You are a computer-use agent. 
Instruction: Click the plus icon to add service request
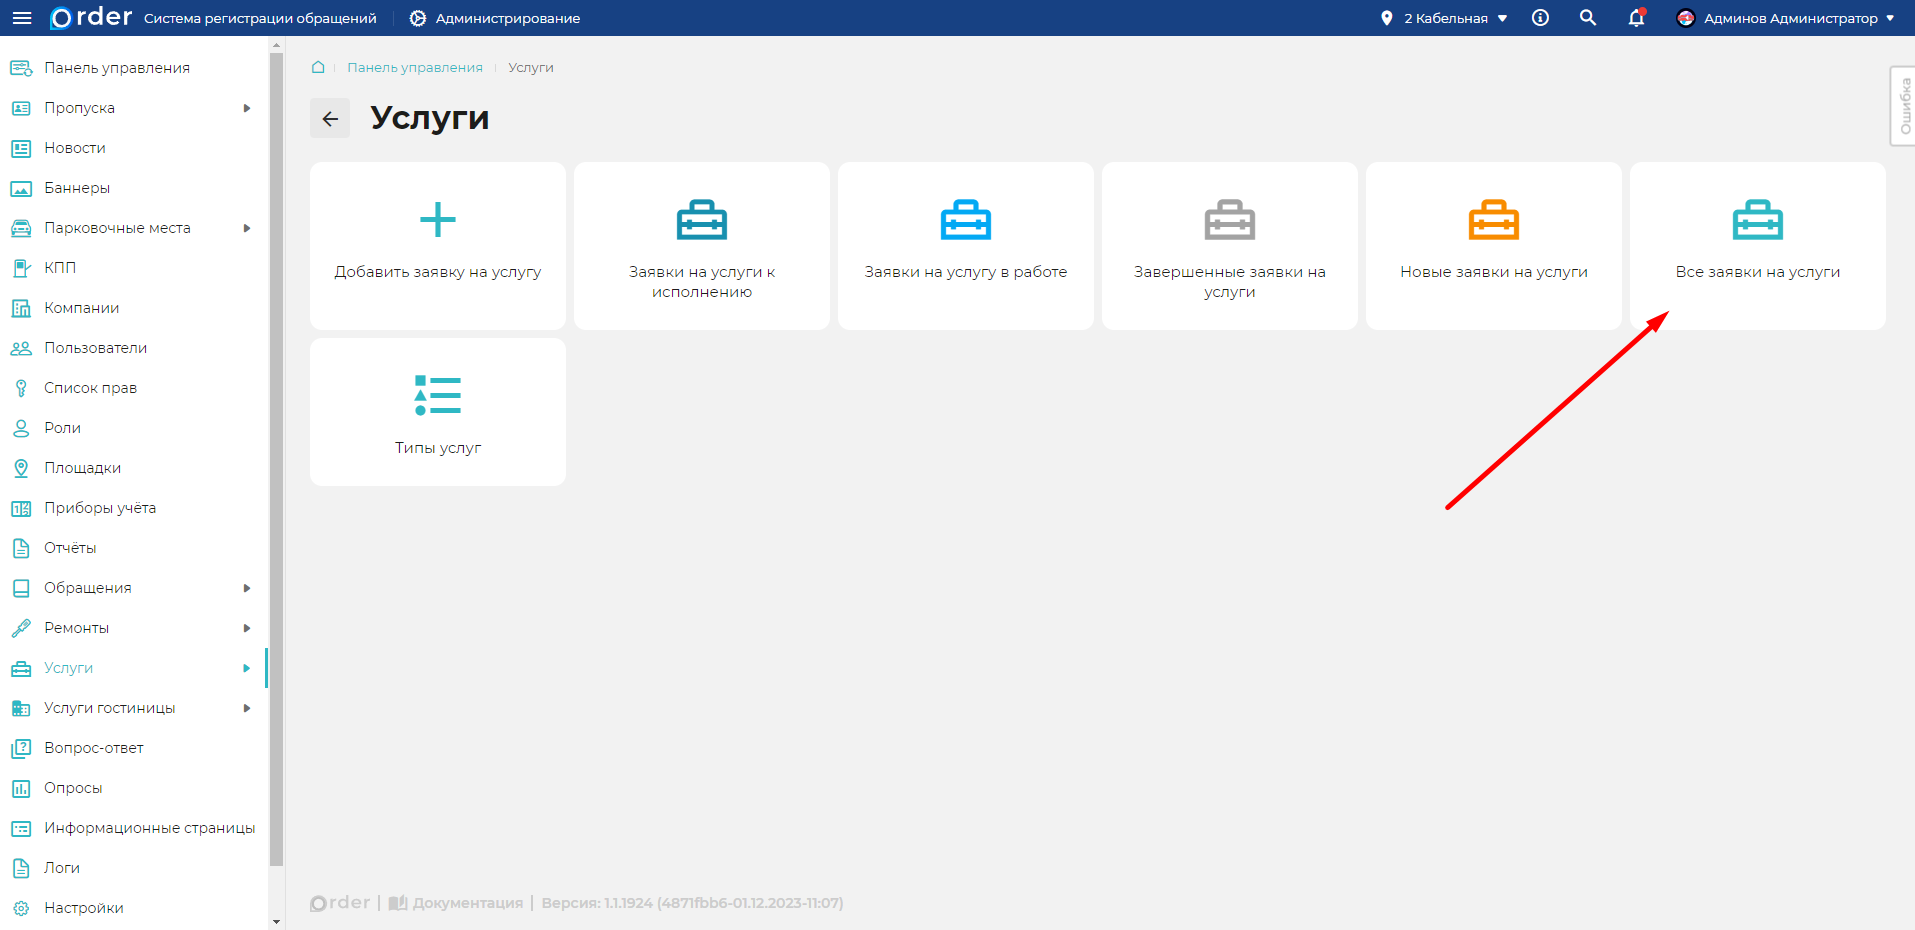tap(437, 220)
